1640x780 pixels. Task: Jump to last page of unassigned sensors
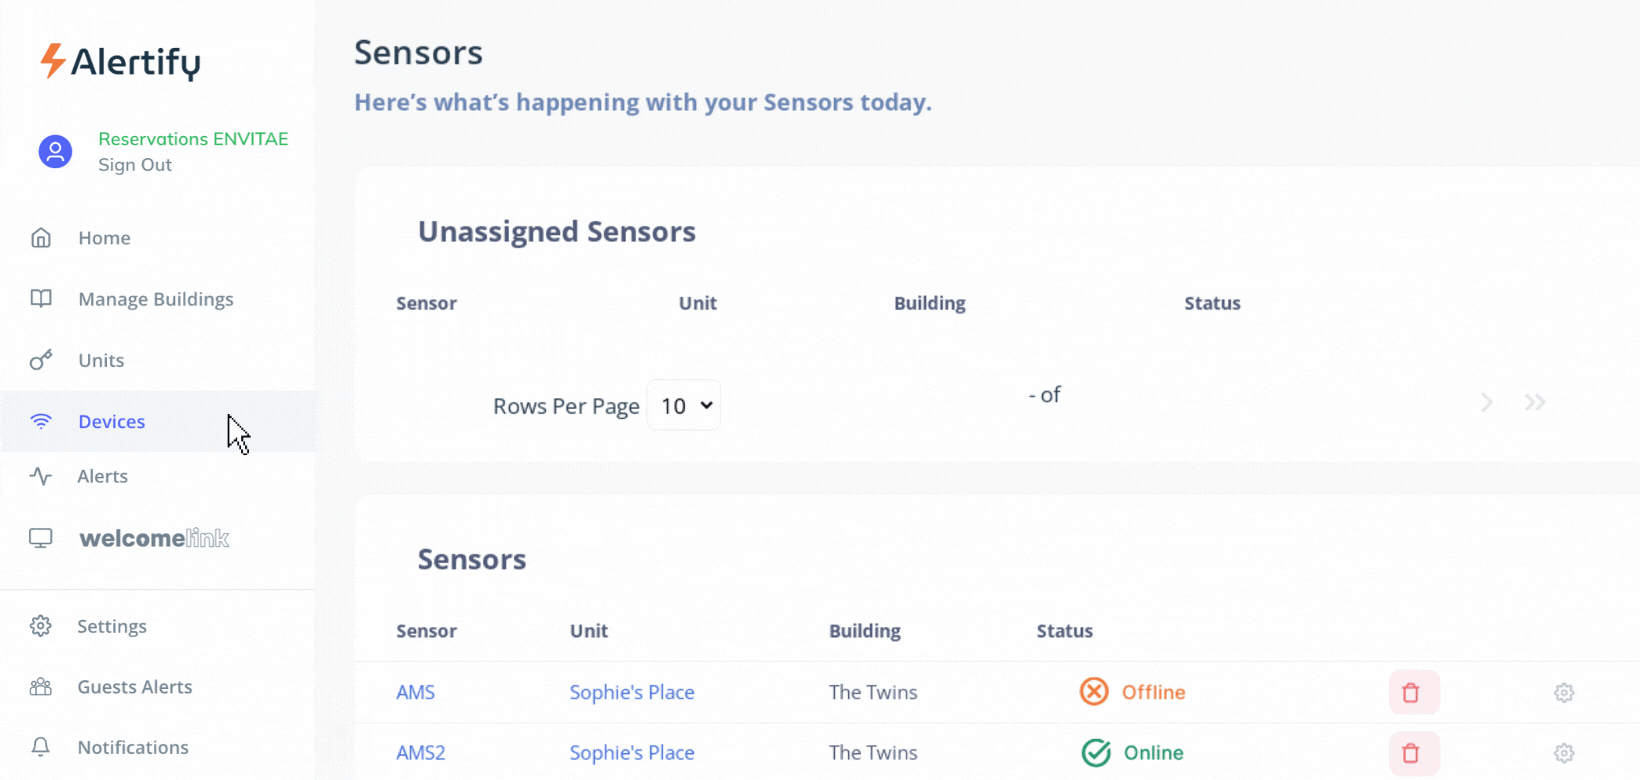point(1535,402)
